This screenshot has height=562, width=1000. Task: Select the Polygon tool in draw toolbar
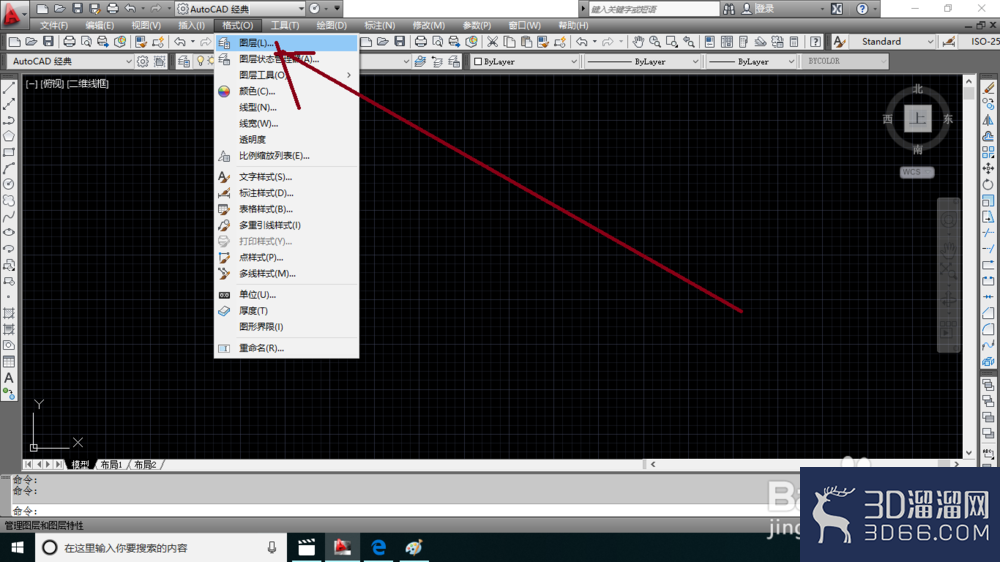(9, 136)
